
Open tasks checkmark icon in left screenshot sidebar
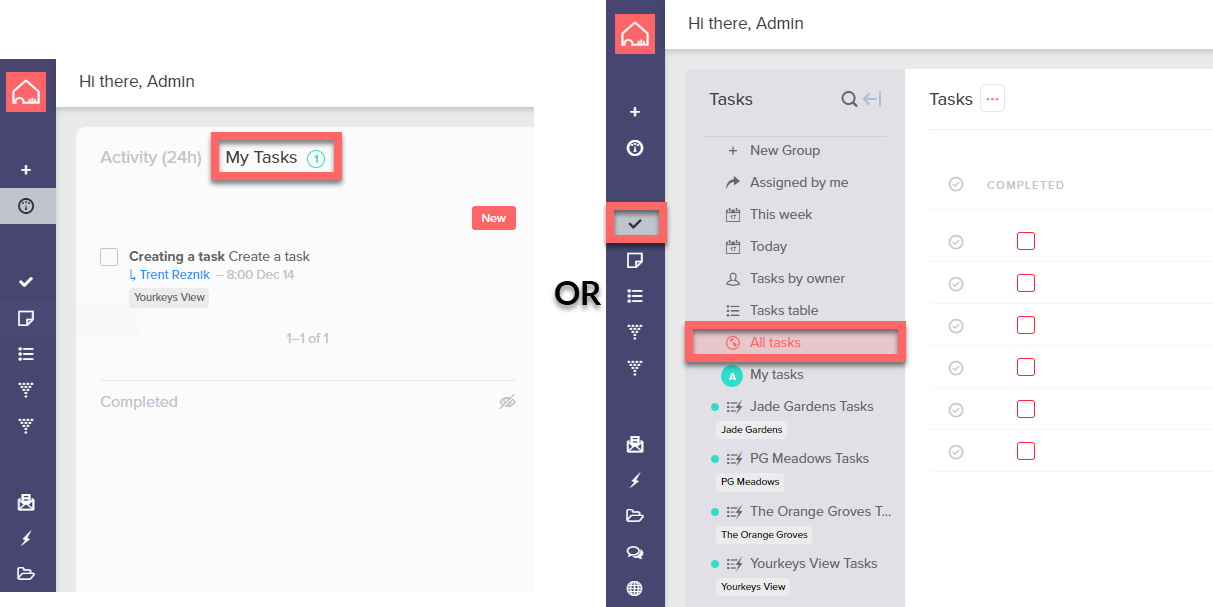[x=26, y=283]
